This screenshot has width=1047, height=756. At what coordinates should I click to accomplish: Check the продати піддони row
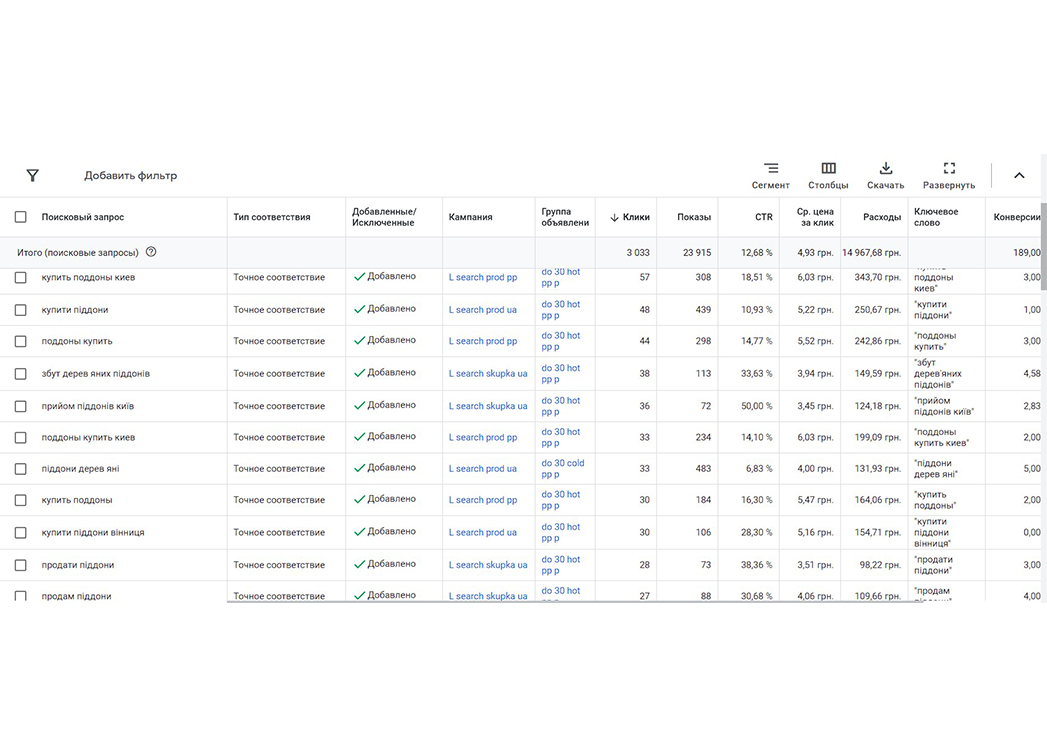point(21,565)
